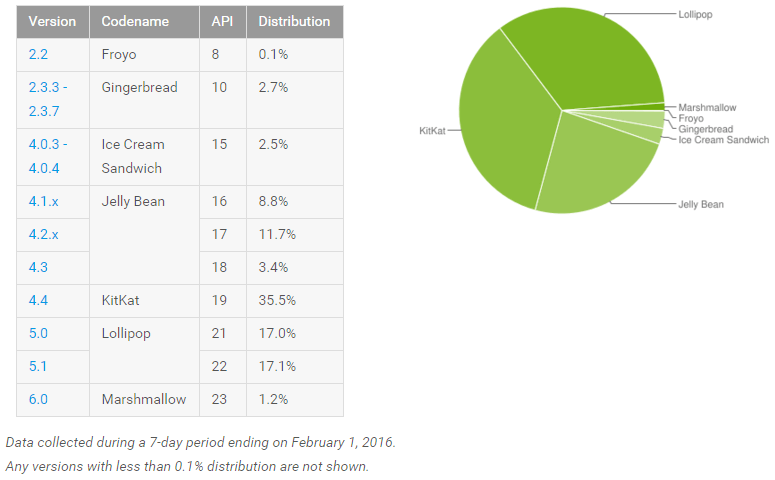Click the 4.3 version link
This screenshot has width=775, height=480.
[x=37, y=267]
